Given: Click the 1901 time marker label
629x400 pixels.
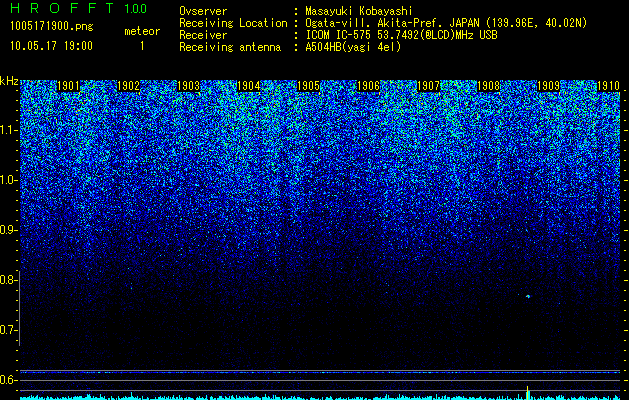Looking at the screenshot, I should click(68, 86).
